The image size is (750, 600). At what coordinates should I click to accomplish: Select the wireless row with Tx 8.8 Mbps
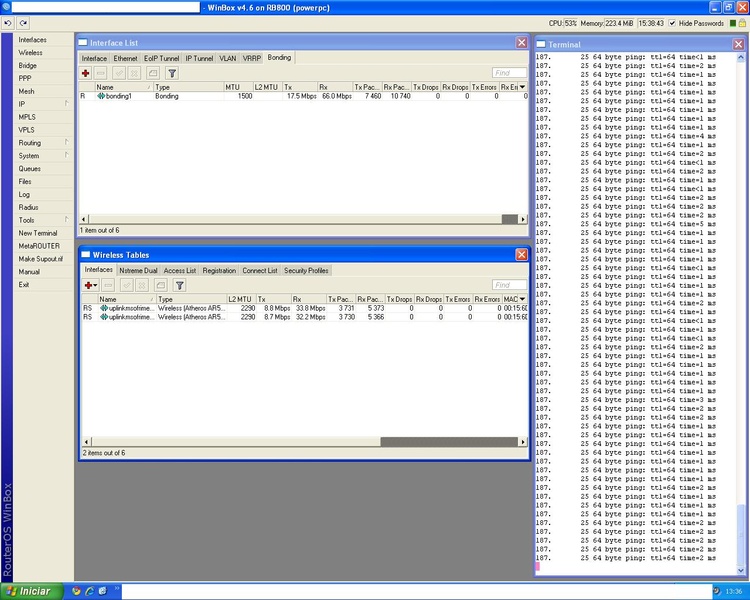305,308
